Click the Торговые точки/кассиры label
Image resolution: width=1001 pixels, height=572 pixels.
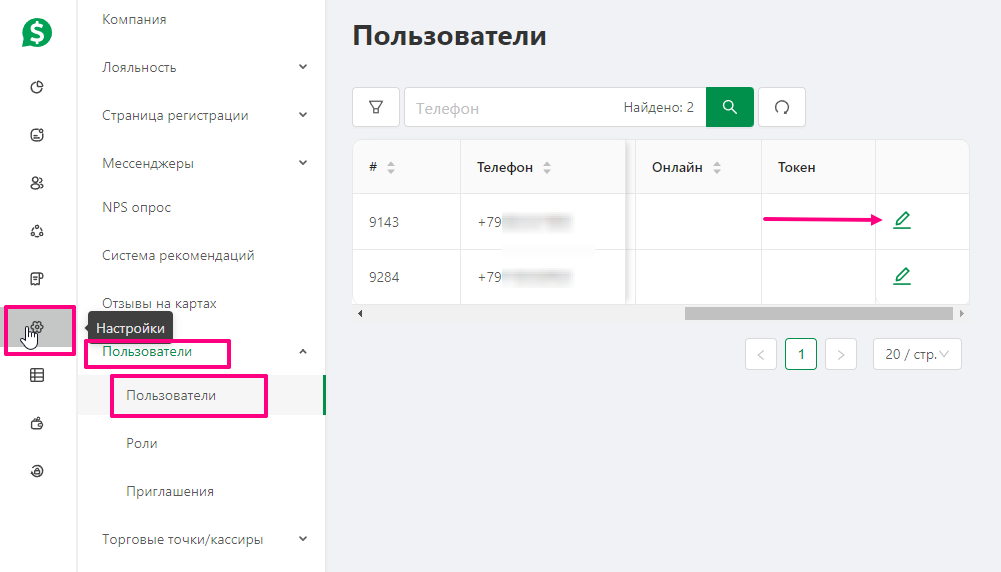[183, 539]
